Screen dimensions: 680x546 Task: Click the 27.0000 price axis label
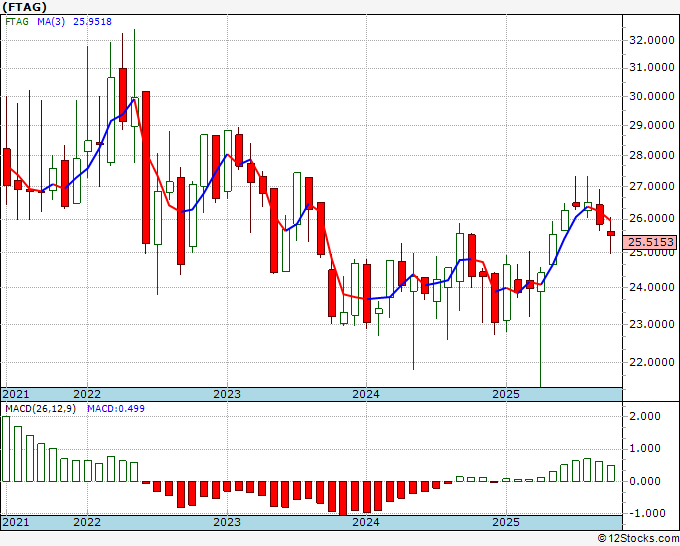click(x=651, y=186)
